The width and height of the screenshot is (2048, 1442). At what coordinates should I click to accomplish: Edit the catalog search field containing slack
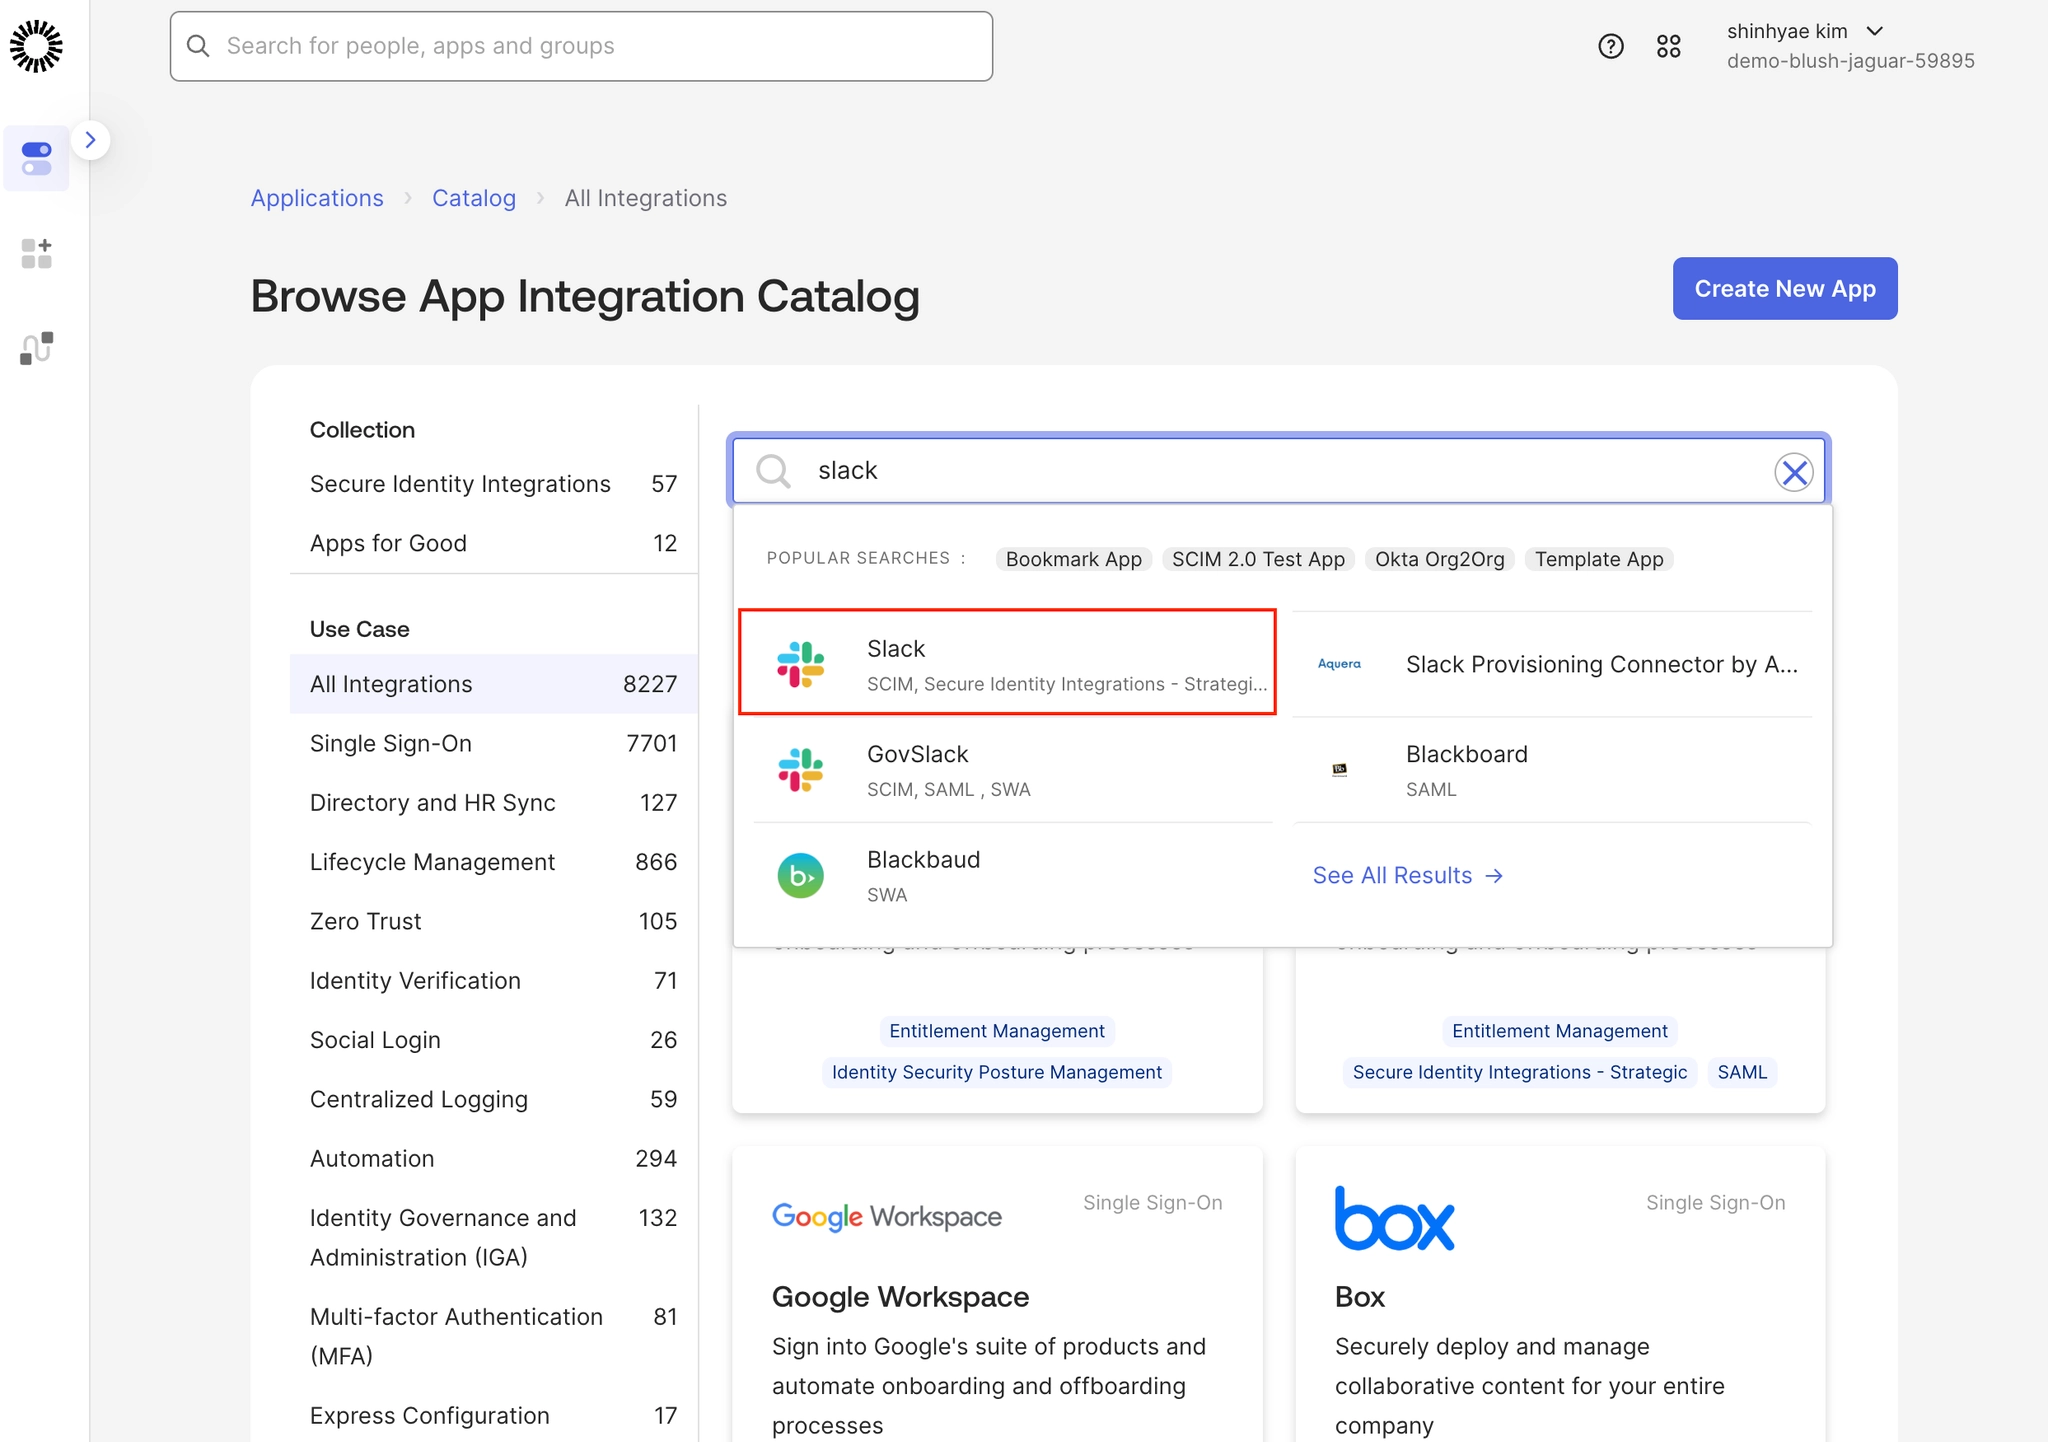[1279, 470]
